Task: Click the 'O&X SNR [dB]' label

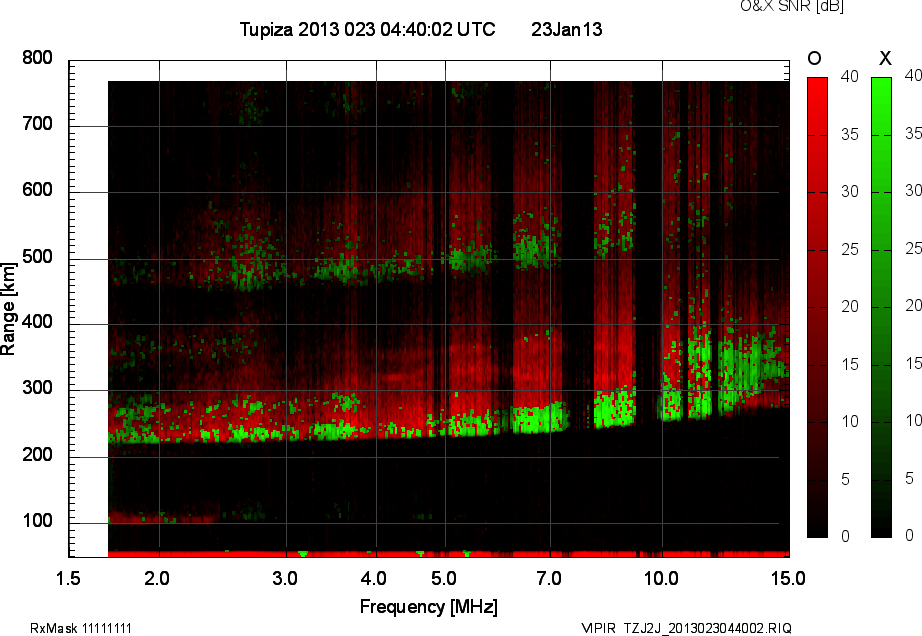Action: point(791,6)
